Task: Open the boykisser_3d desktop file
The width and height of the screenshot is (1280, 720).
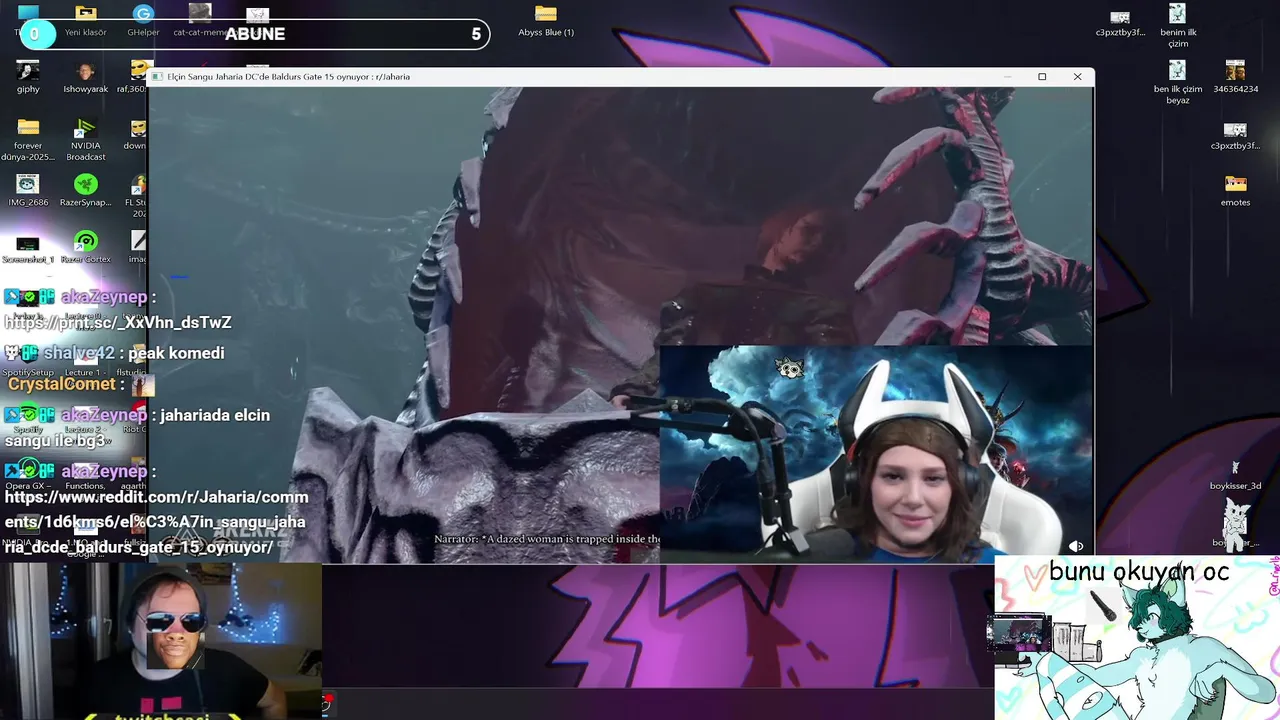Action: click(x=1236, y=475)
